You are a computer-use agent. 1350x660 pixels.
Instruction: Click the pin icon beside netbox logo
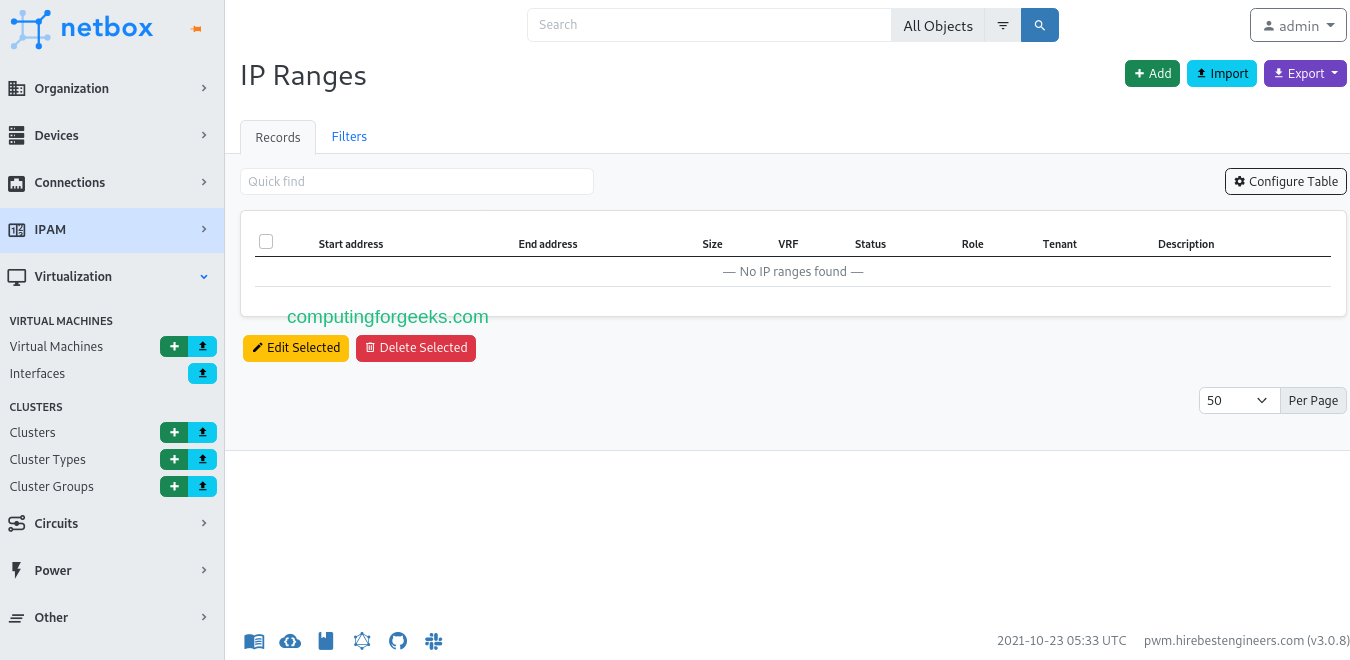click(x=196, y=30)
